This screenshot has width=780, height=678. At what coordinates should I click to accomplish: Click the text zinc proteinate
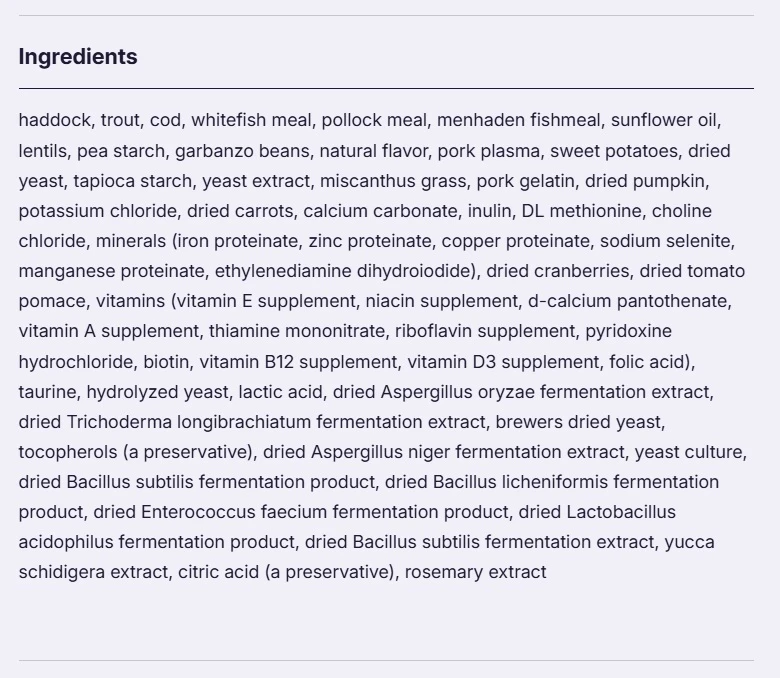tap(370, 241)
